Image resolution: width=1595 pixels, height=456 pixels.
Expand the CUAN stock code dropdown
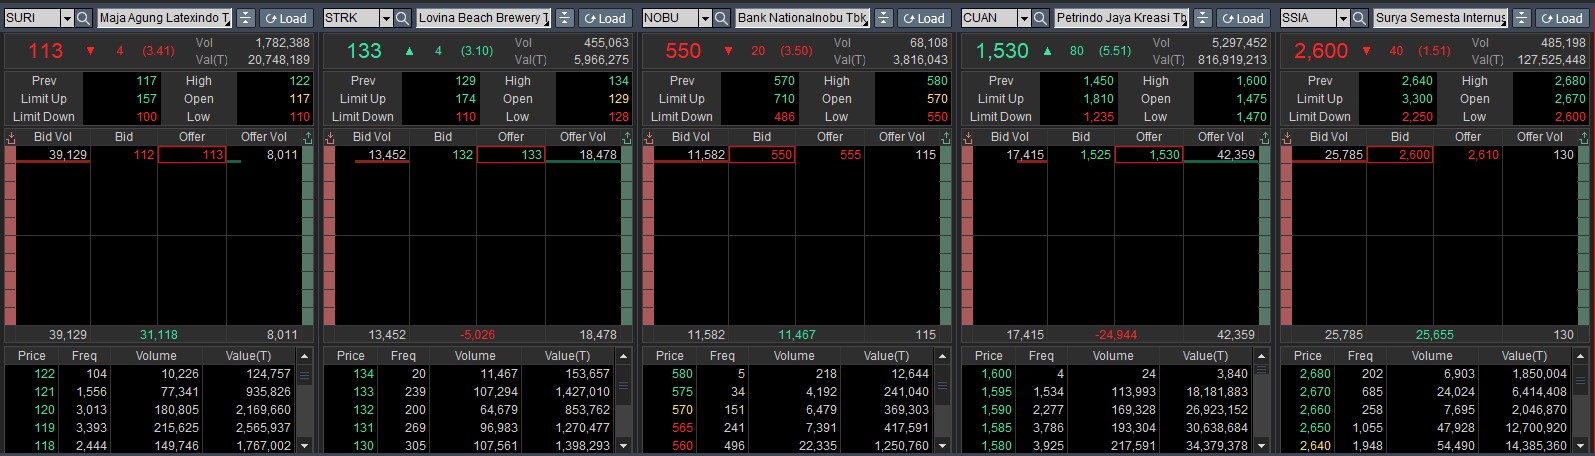pos(1024,18)
